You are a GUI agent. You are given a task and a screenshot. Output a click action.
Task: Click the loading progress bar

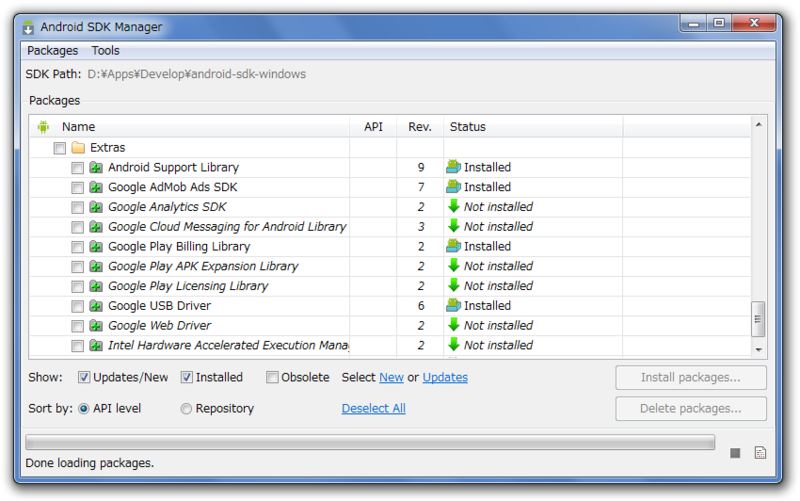pos(370,442)
